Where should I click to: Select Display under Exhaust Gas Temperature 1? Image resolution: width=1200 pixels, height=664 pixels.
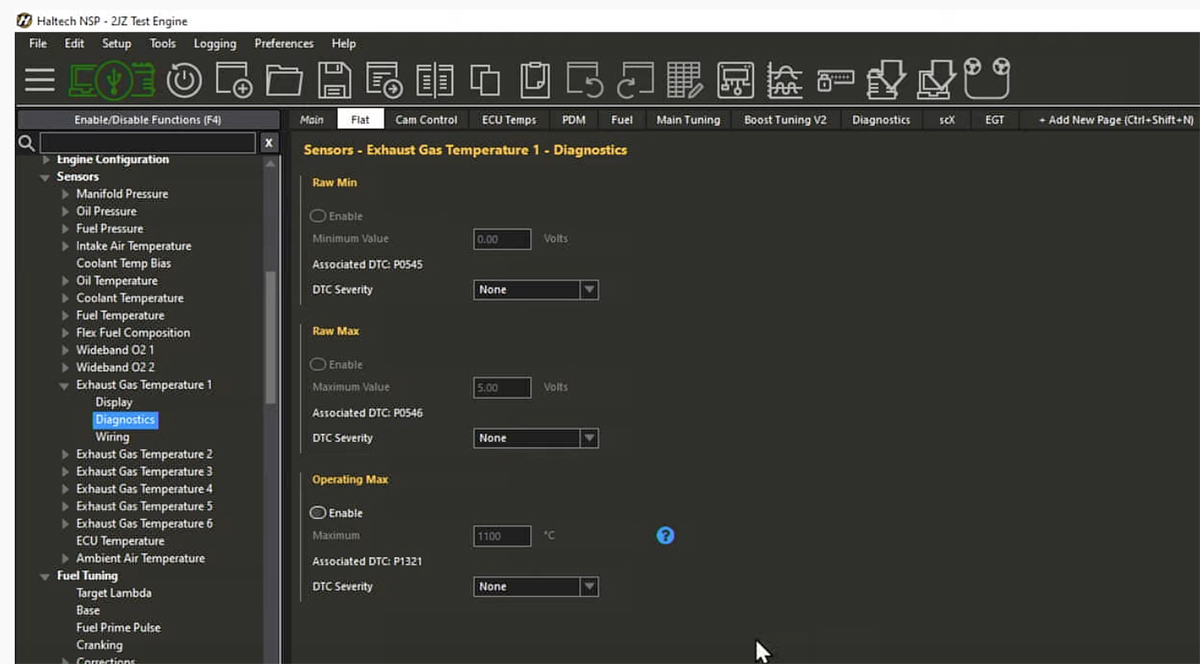114,402
